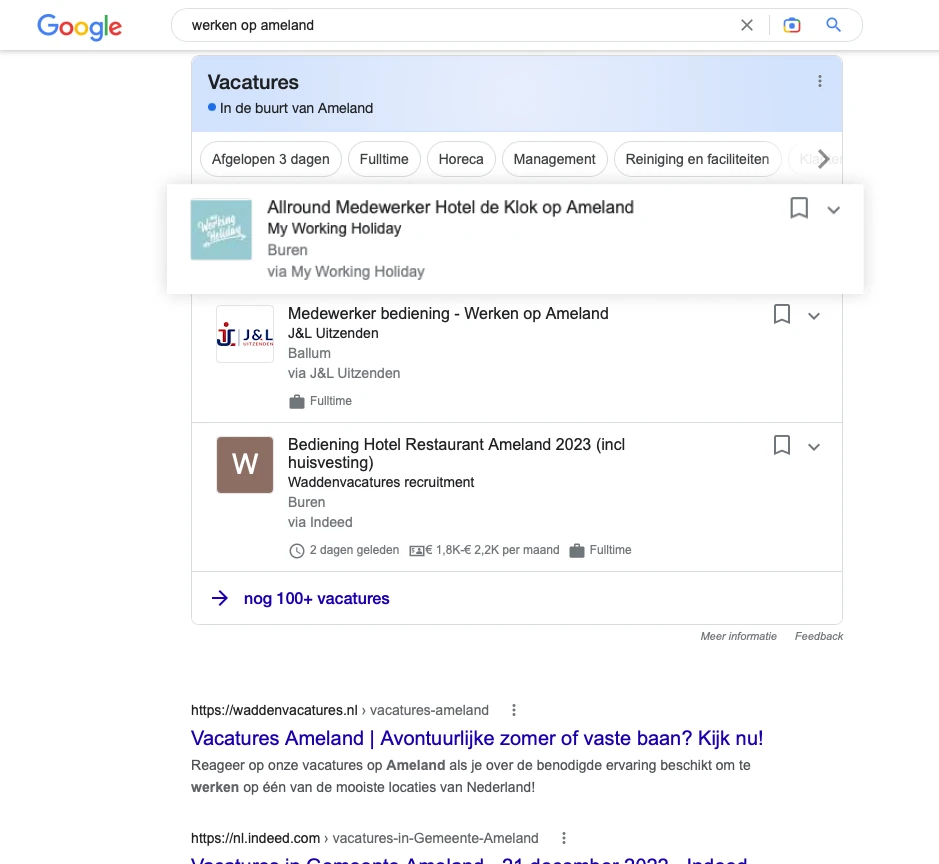Viewport: 939px width, 864px height.
Task: Send Feedback on job results
Action: pos(819,636)
